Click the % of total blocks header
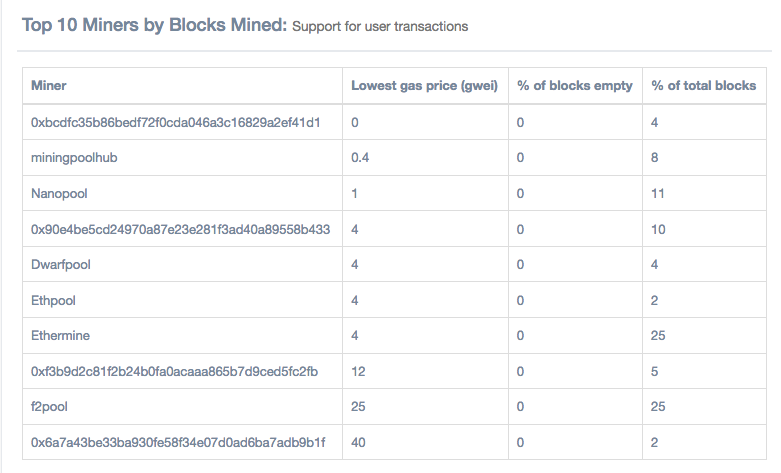Viewport: 781px width, 473px height. click(703, 86)
